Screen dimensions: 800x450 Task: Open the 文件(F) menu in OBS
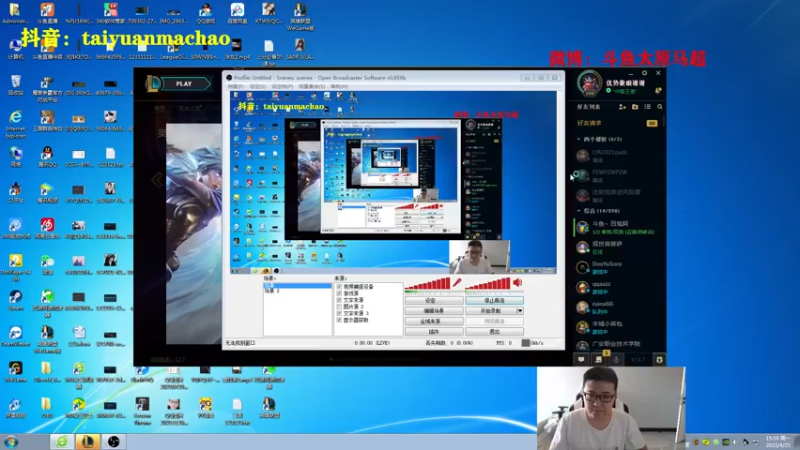[235, 87]
